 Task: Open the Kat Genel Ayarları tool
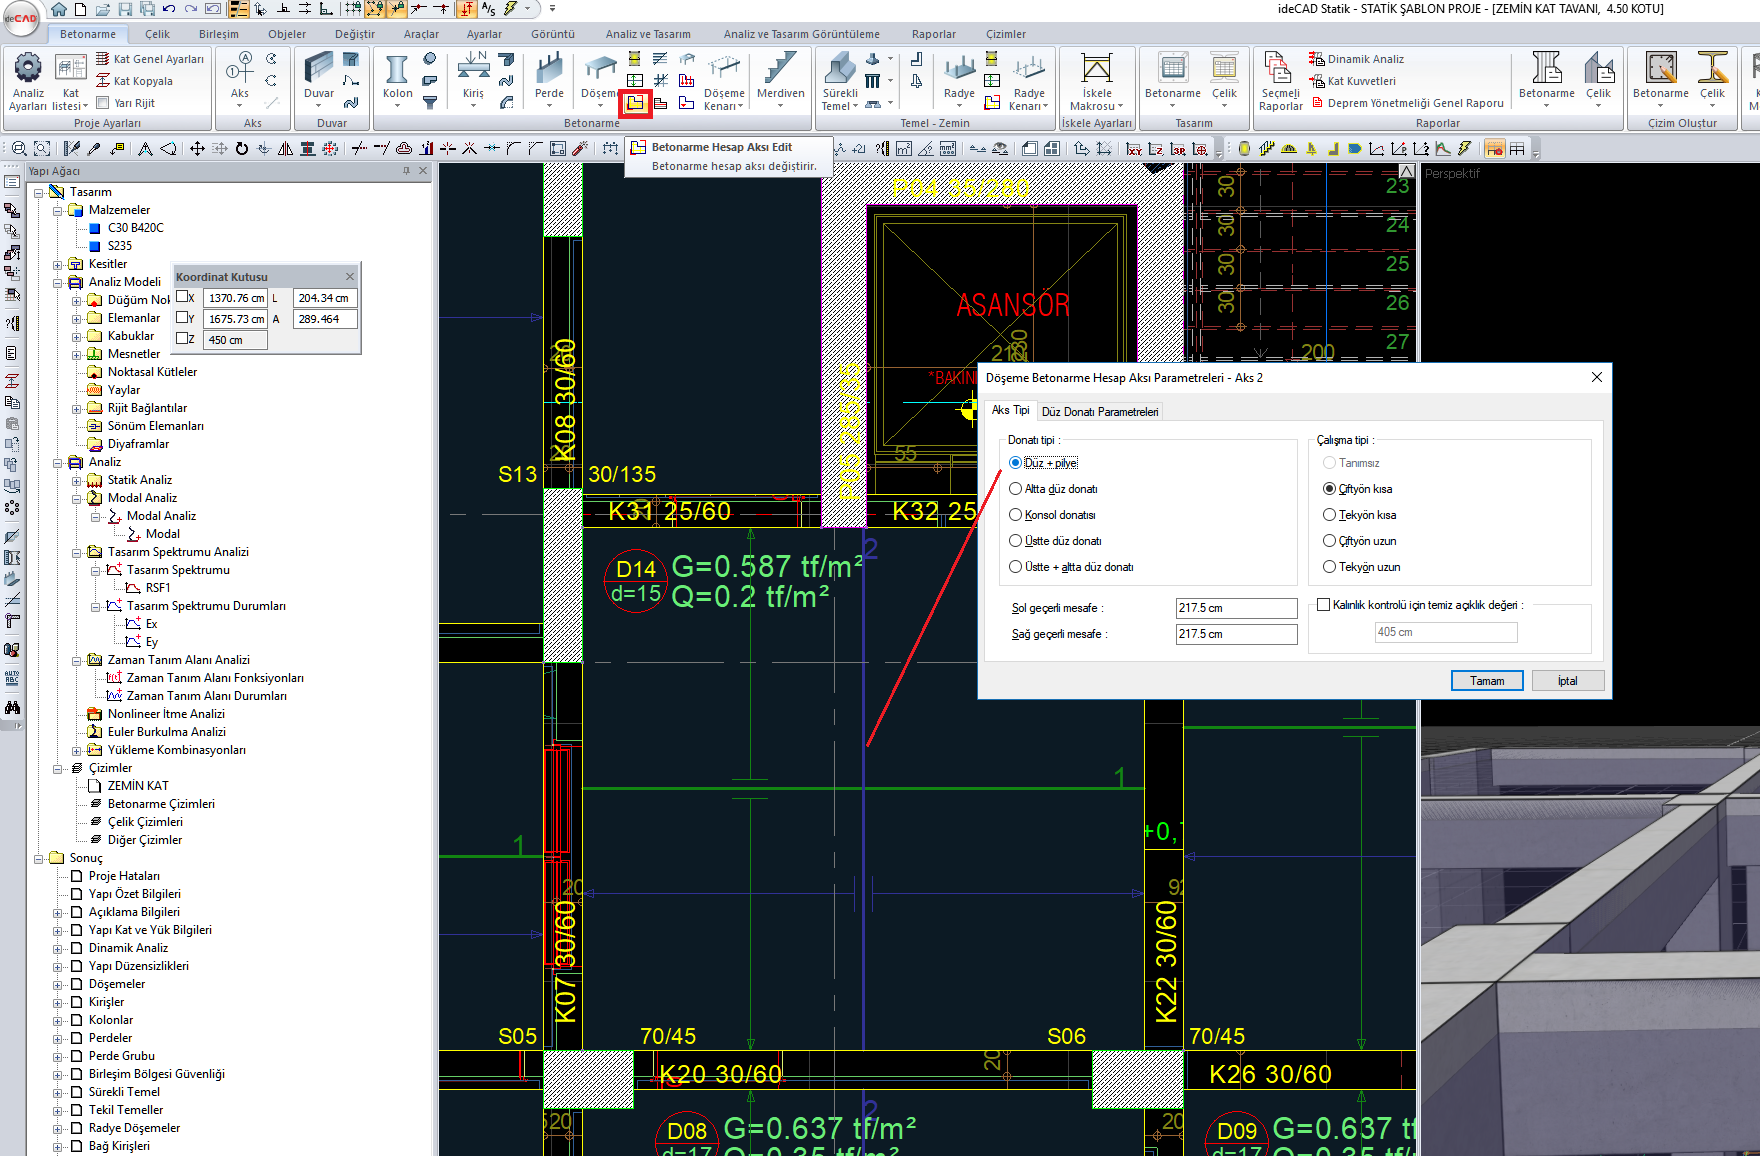pos(149,59)
